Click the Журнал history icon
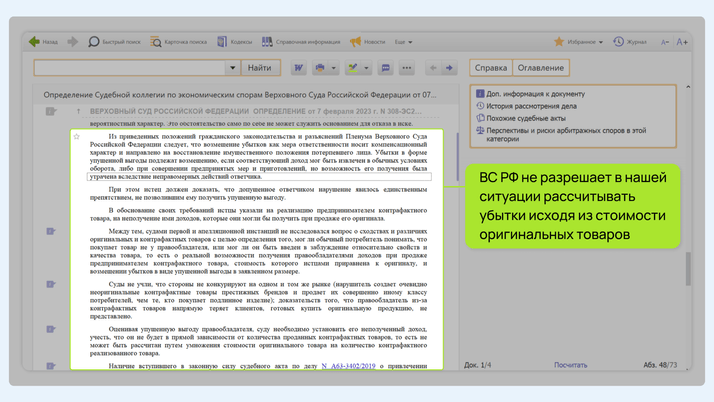Image resolution: width=714 pixels, height=402 pixels. tap(630, 42)
